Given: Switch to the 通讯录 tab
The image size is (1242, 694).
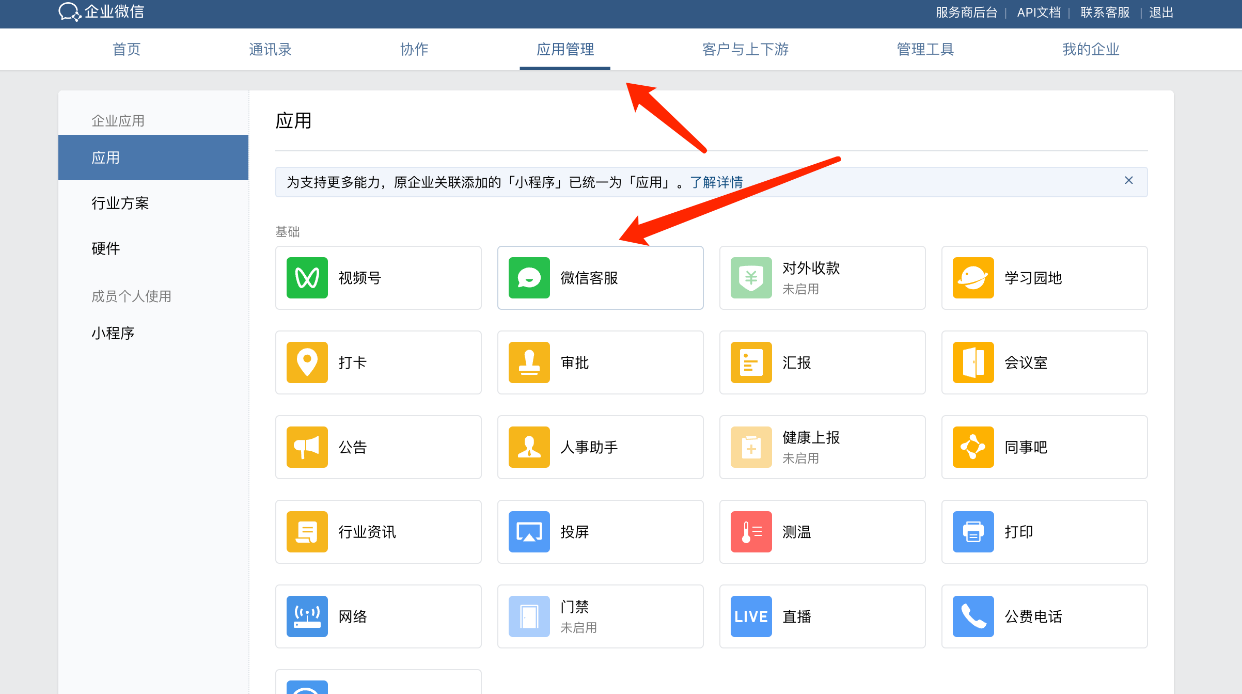Looking at the screenshot, I should [270, 49].
